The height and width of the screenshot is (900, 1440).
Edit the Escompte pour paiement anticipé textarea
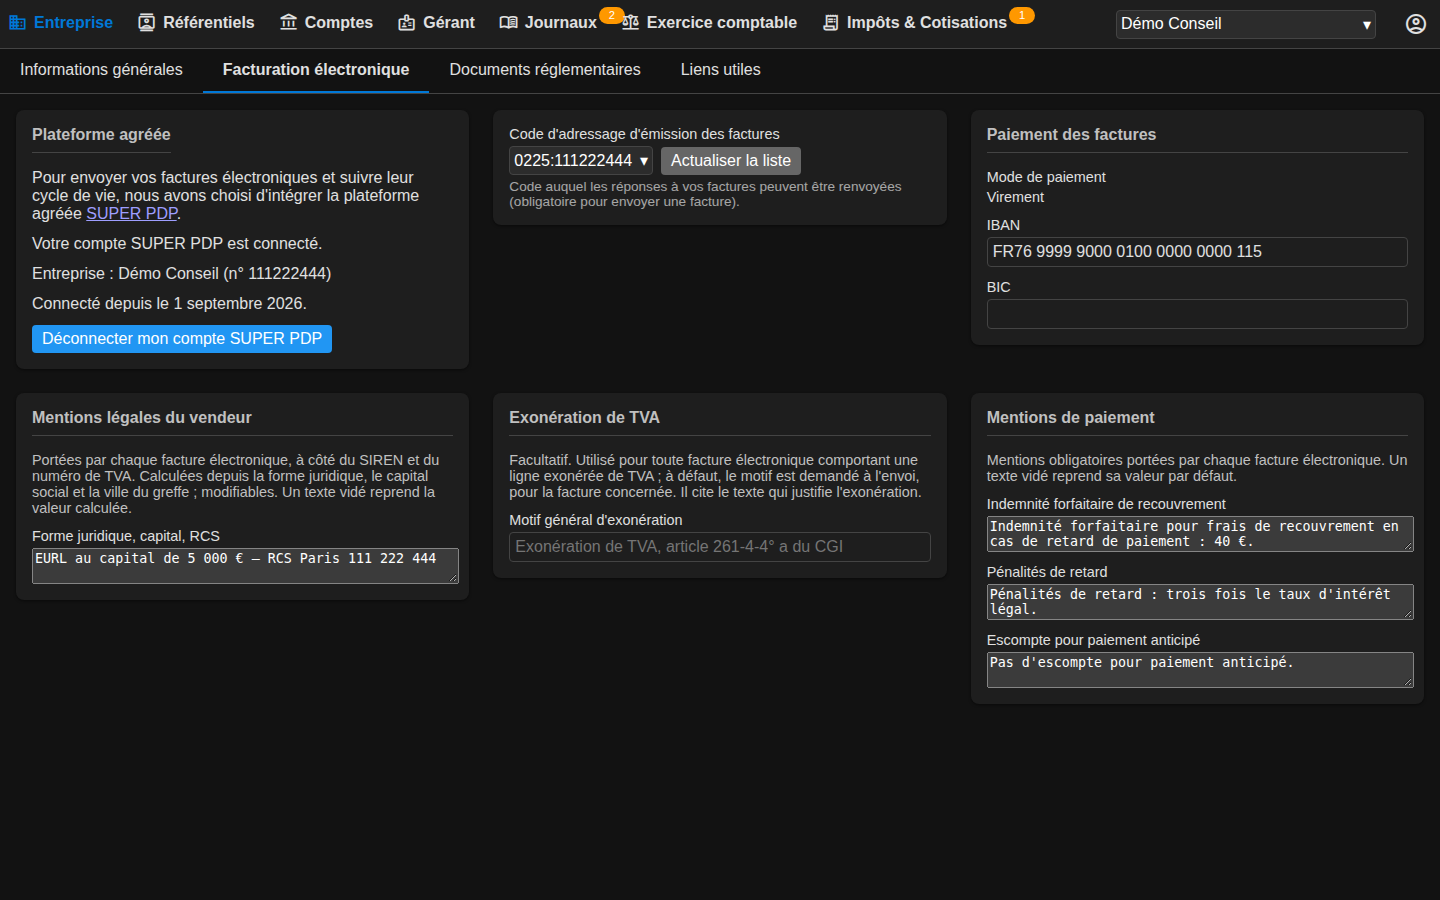coord(1200,670)
